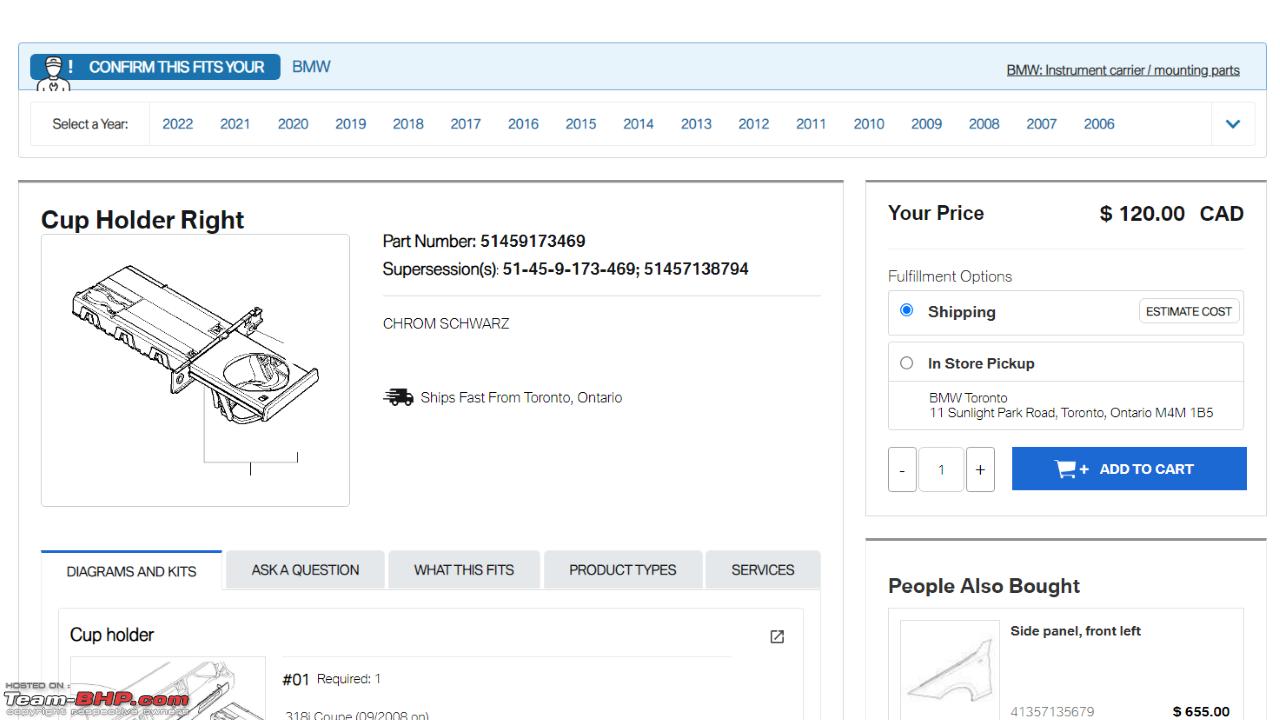Click the $ 655.00 price
This screenshot has height=720, width=1280.
[1201, 712]
